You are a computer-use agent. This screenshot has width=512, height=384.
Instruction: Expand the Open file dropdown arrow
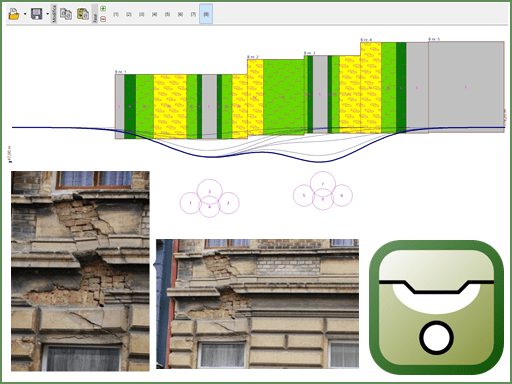(25, 14)
